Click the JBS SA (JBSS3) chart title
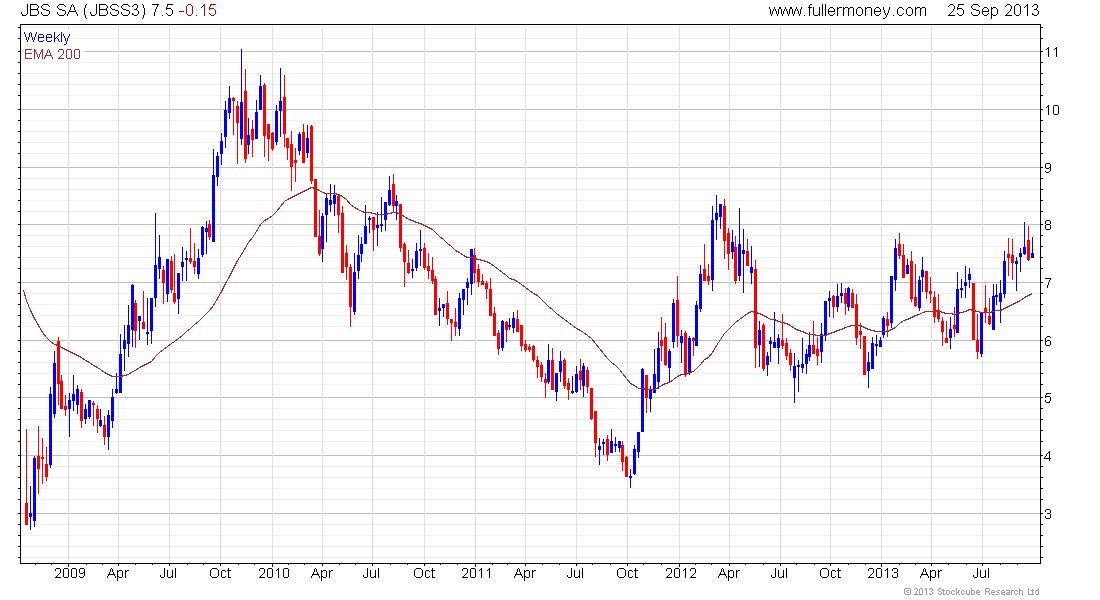Image resolution: width=1100 pixels, height=600 pixels. (83, 11)
